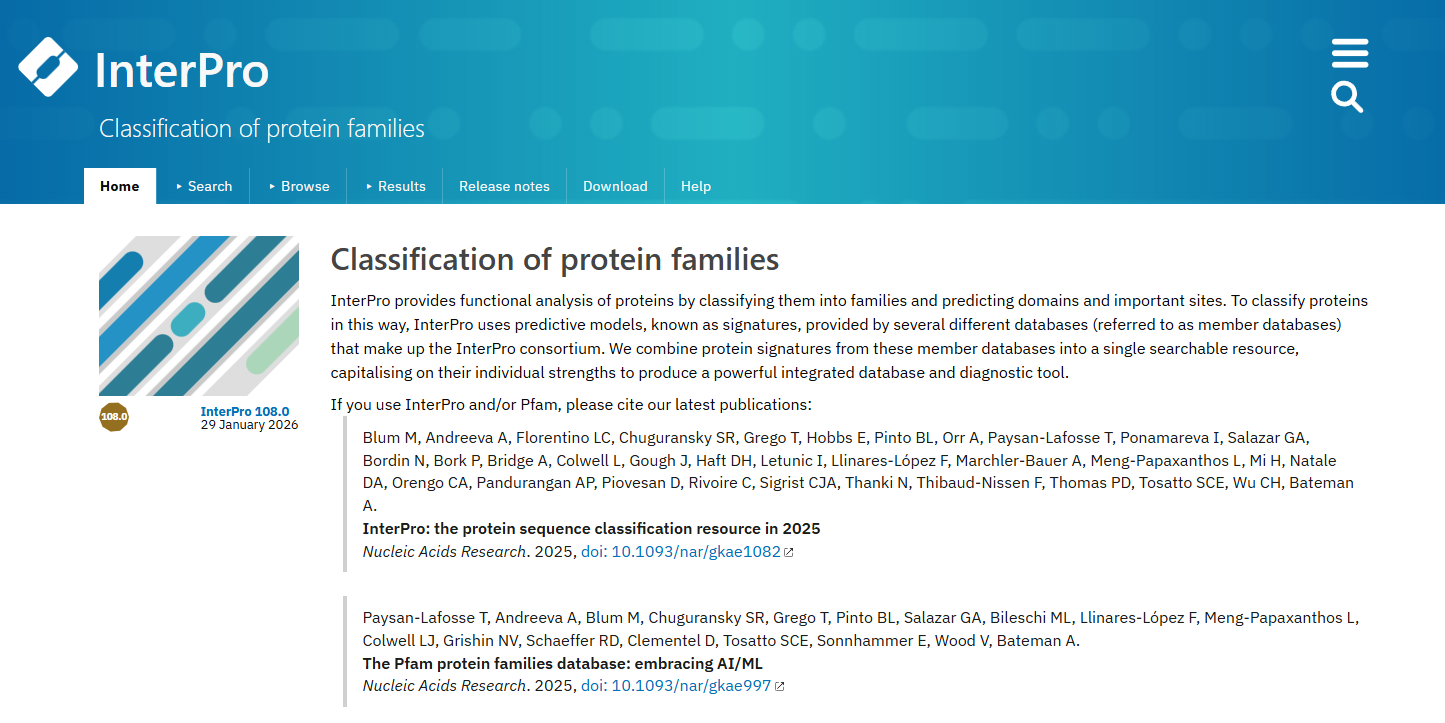Click the Pfam paper title text
This screenshot has height=723, width=1445.
[x=563, y=663]
